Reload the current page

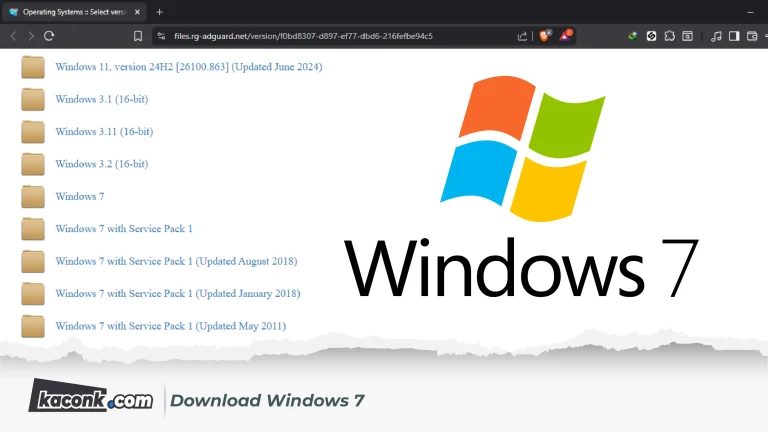tap(48, 36)
